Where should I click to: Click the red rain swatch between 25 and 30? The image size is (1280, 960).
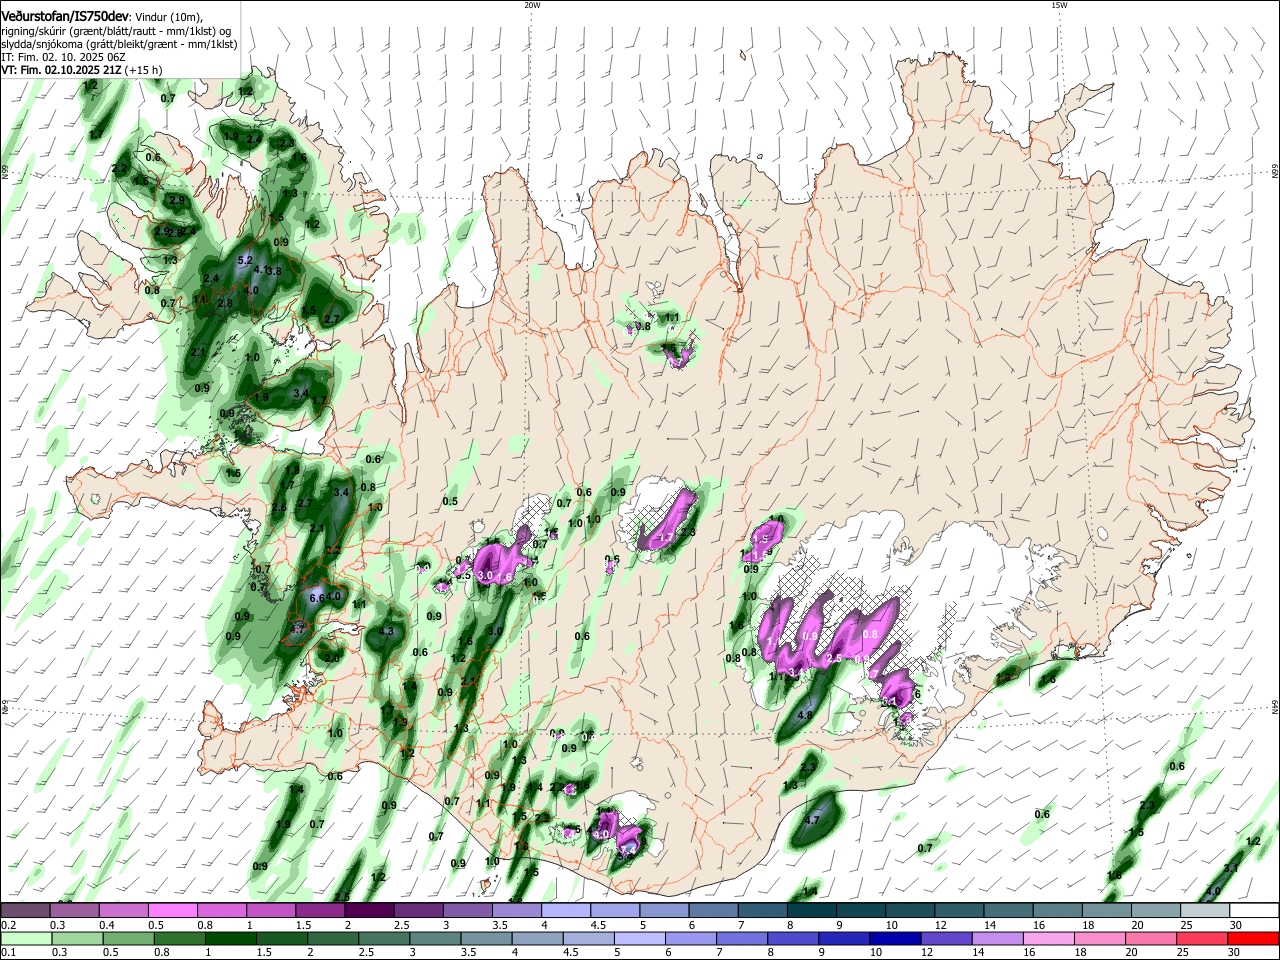(x=1202, y=938)
